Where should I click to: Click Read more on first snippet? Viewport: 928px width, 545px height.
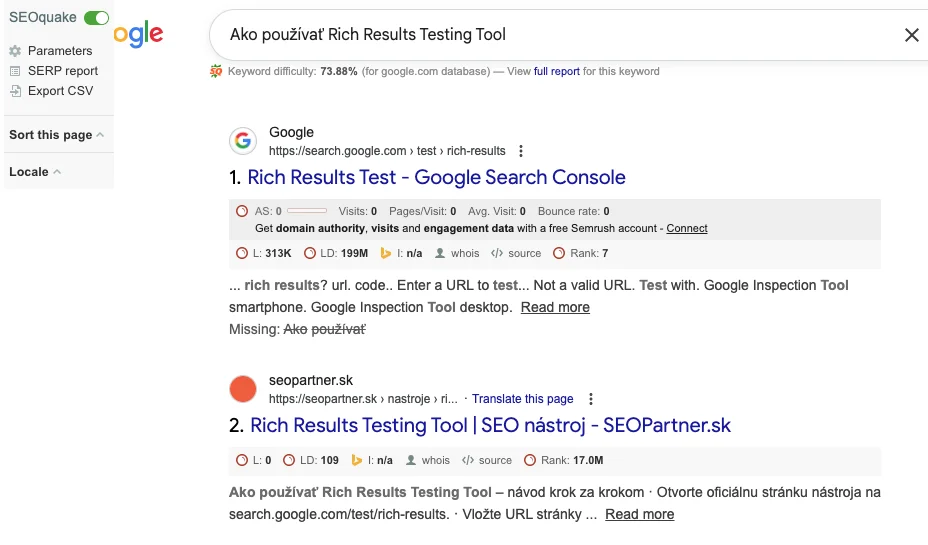(555, 308)
